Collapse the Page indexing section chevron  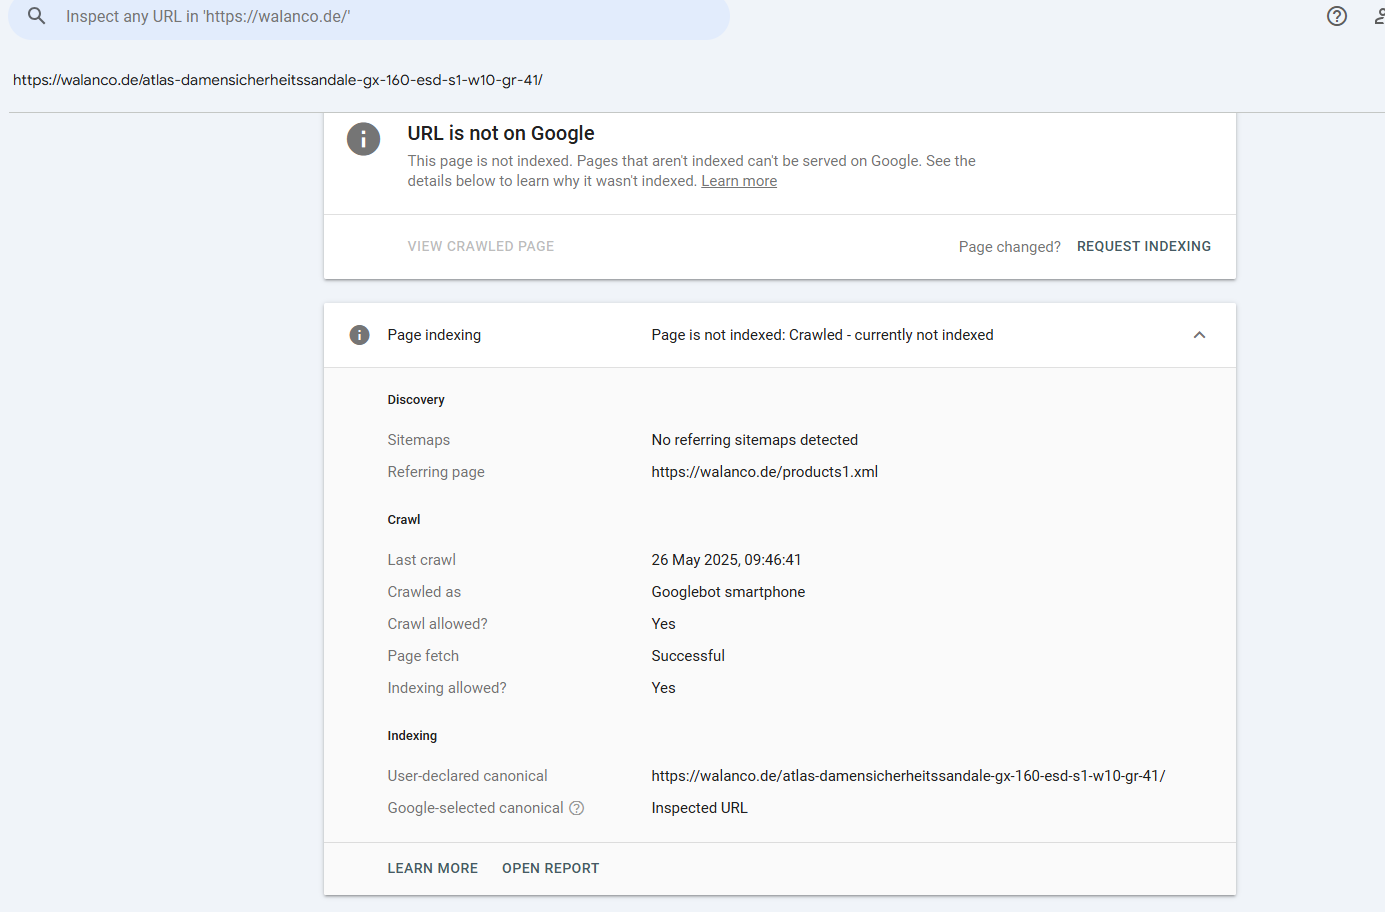click(1199, 335)
